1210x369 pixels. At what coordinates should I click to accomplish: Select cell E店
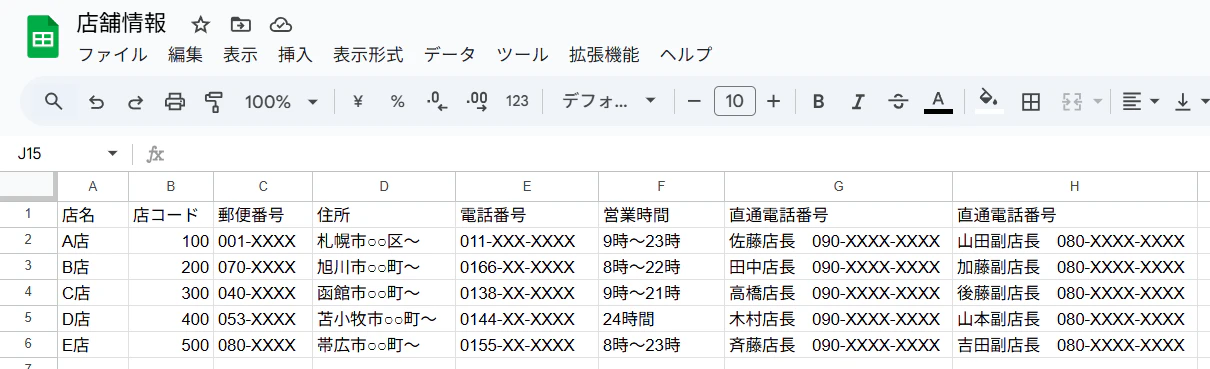93,344
